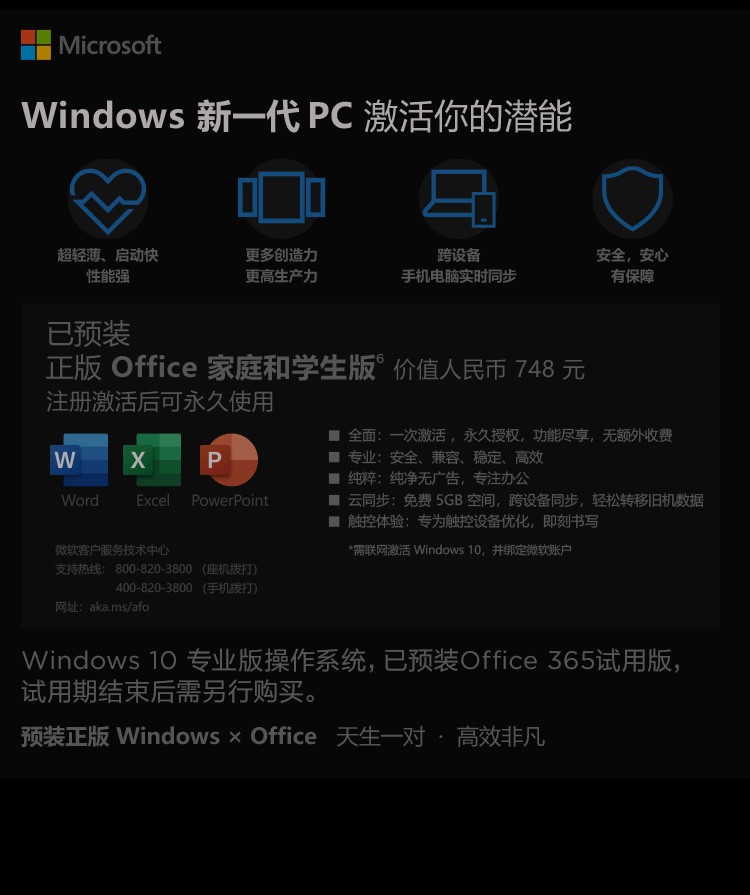The image size is (750, 895).
Task: Open the PowerPoint app icon
Action: coord(229,459)
